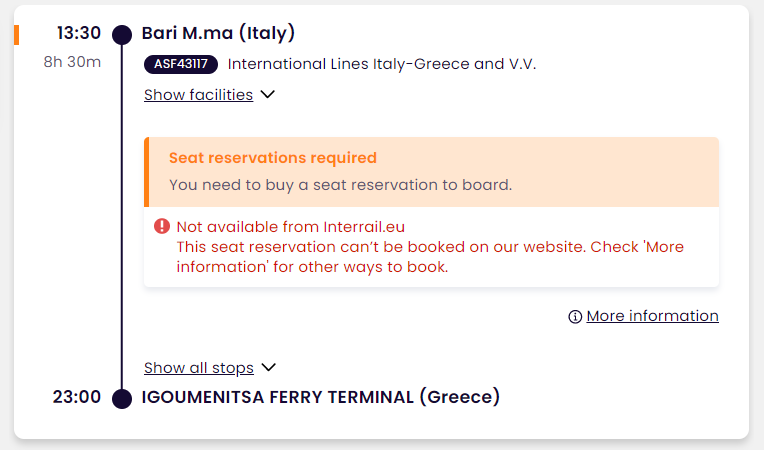This screenshot has height=450, width=764.
Task: Select the IGOUMENITSA FERRY TERMINAL (Greece) station name
Action: click(321, 397)
